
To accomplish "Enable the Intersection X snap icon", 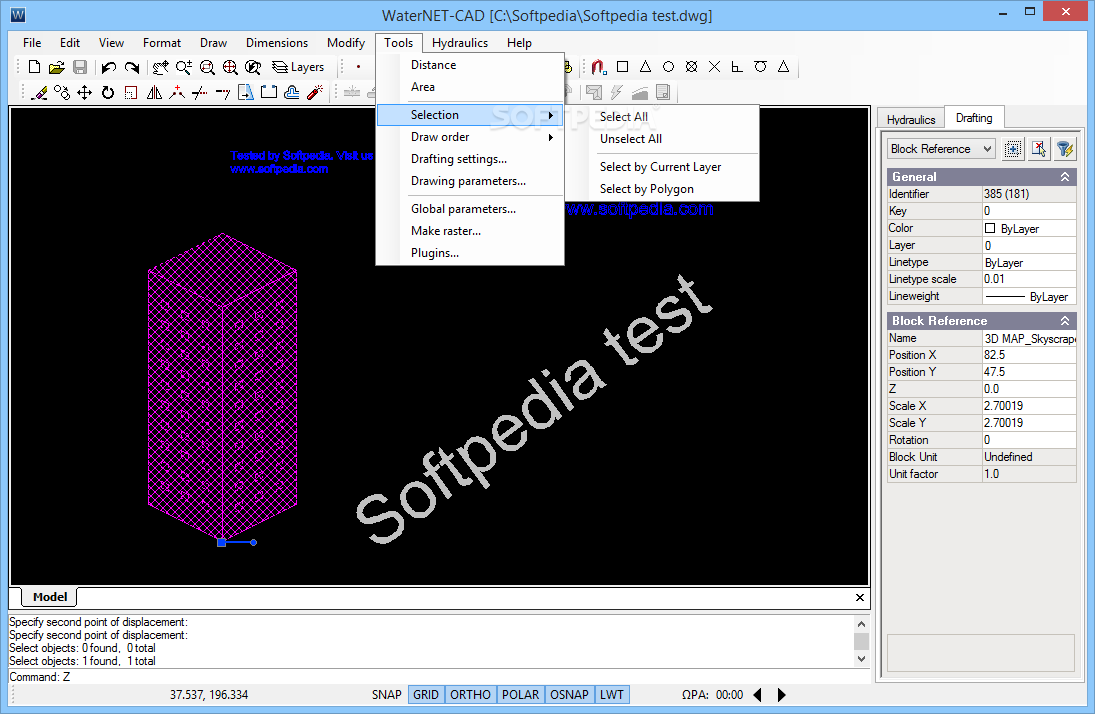I will pyautogui.click(x=714, y=67).
